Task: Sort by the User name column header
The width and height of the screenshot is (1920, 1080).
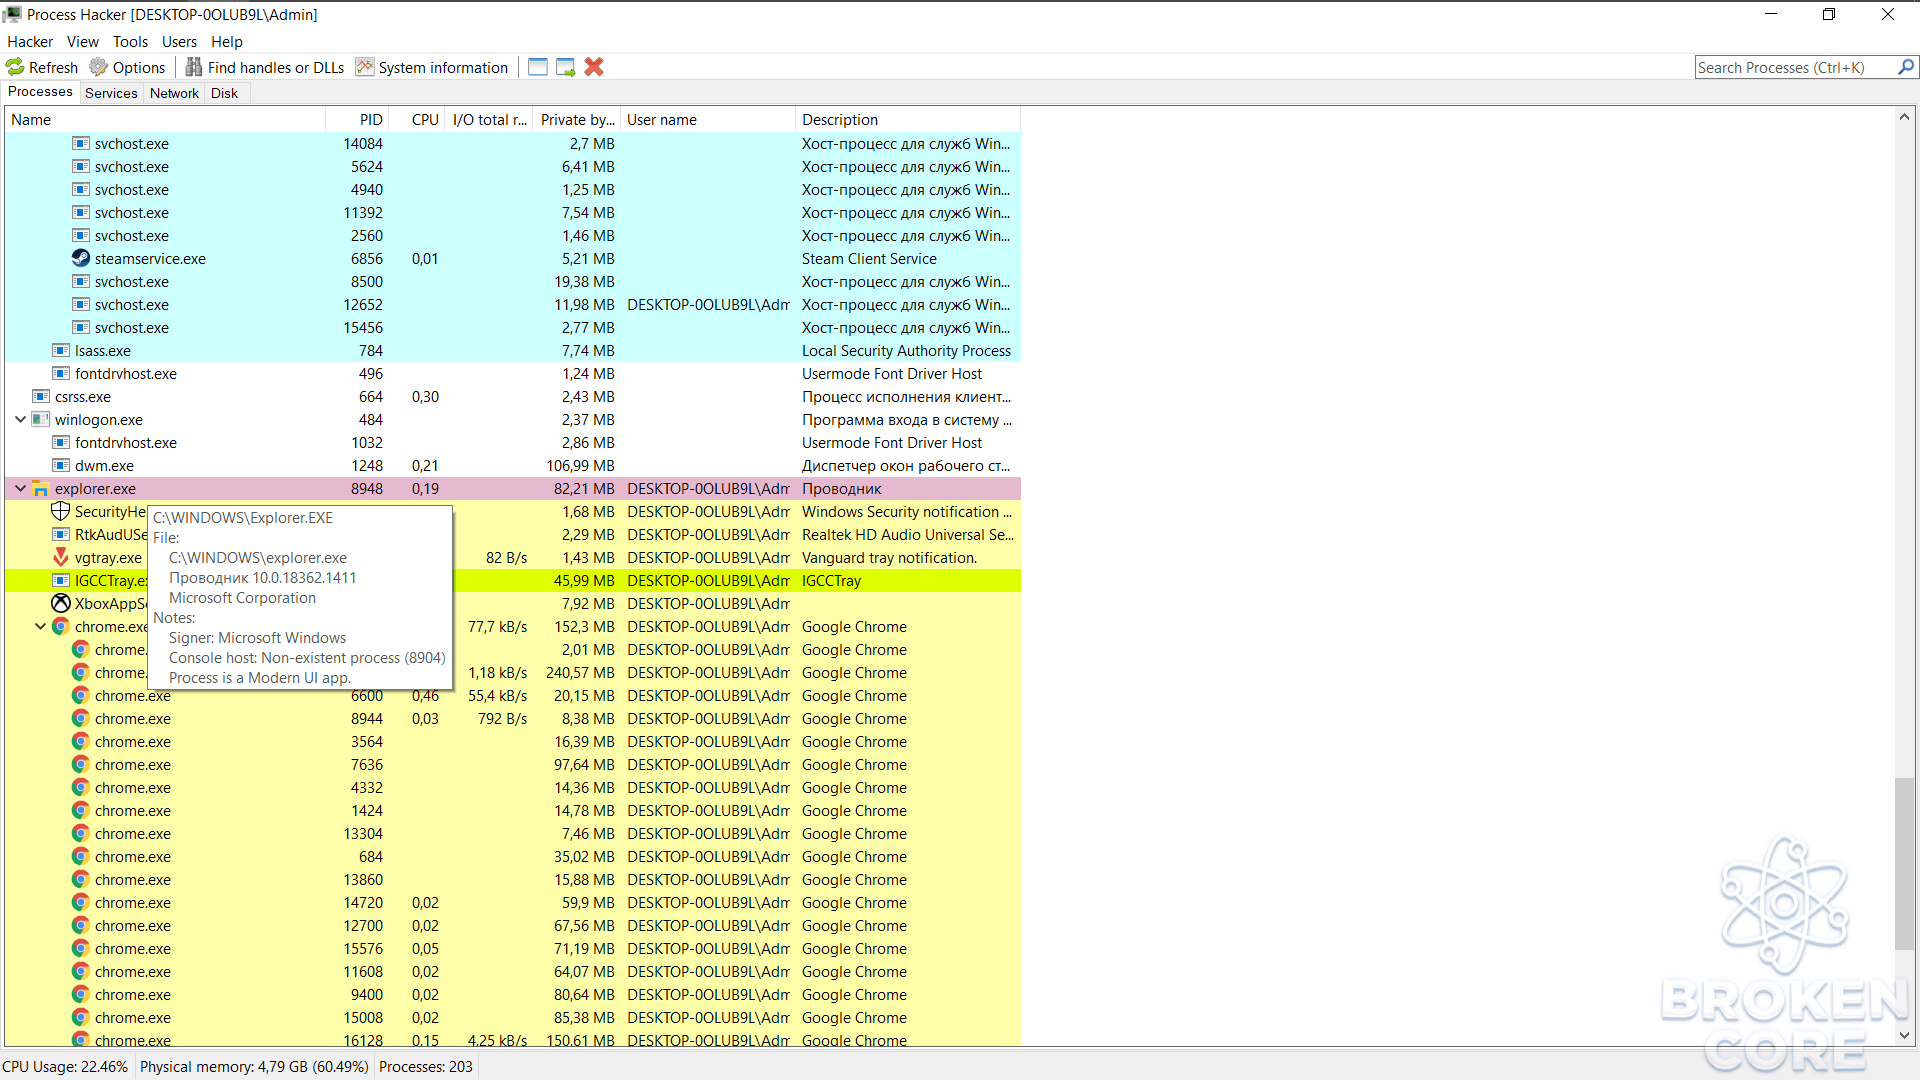Action: point(708,119)
